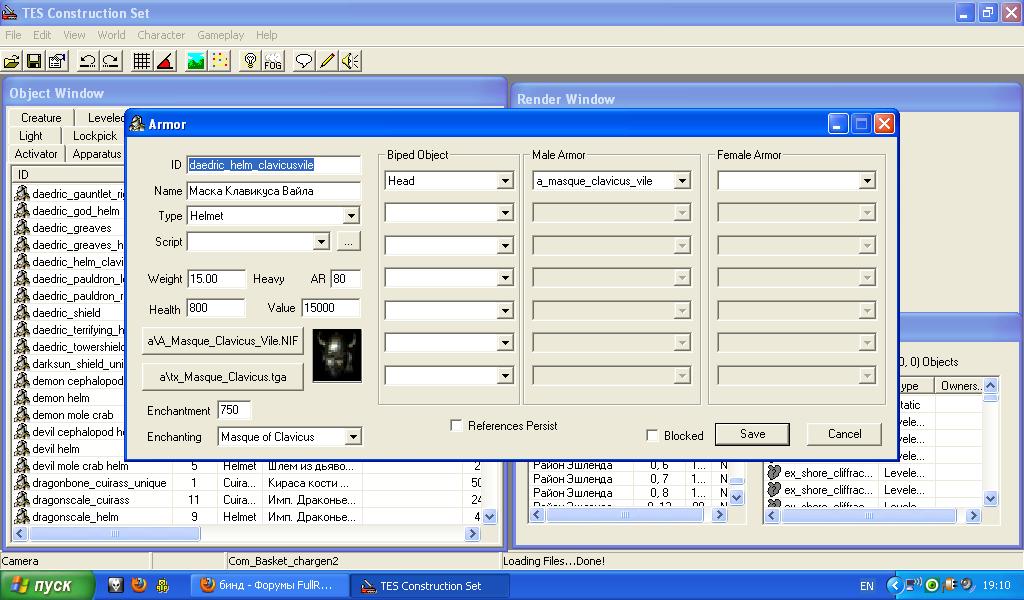Toggle angle snap in the toolbar
Screen dimensions: 1024x600
pos(165,61)
